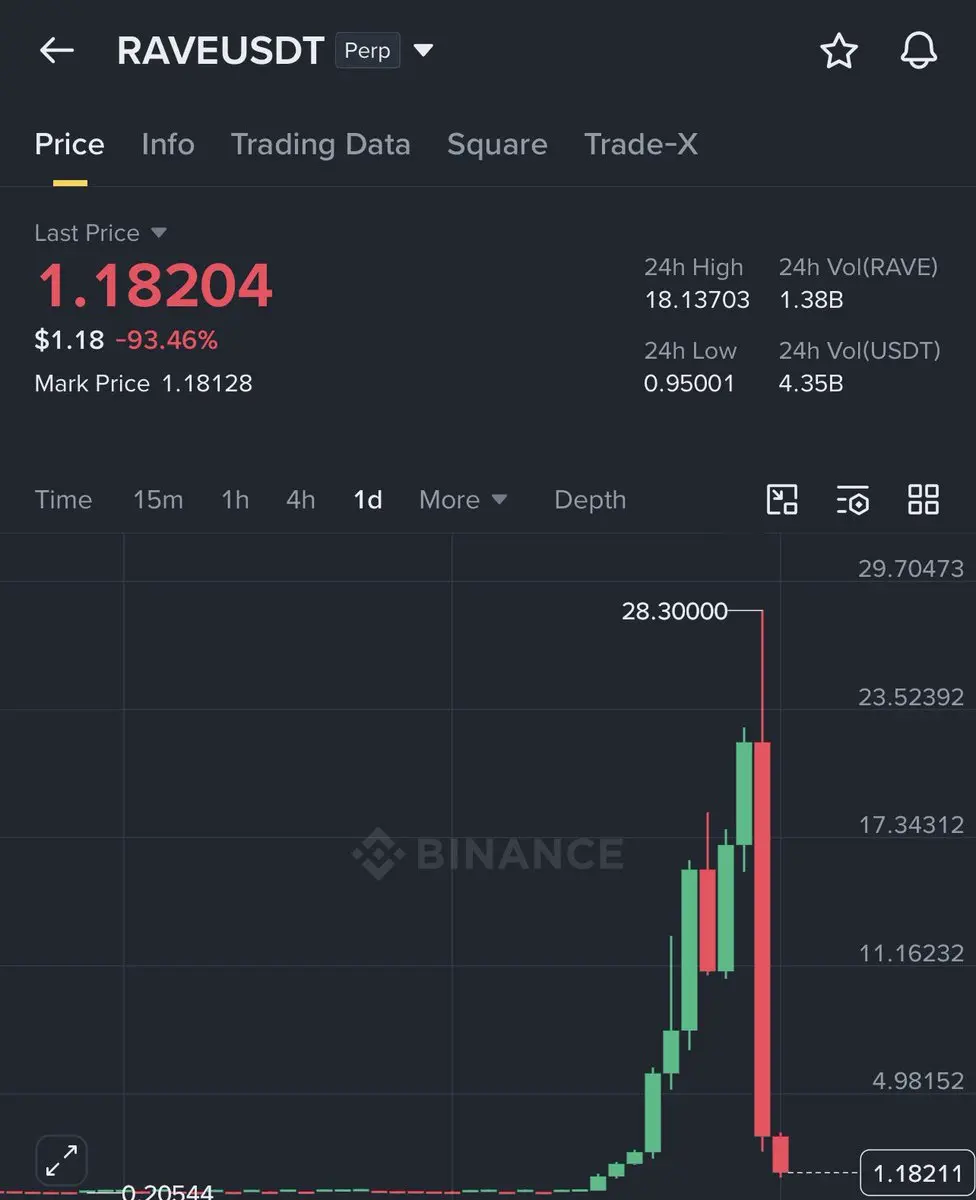Select the 4h chart interval

[x=301, y=499]
